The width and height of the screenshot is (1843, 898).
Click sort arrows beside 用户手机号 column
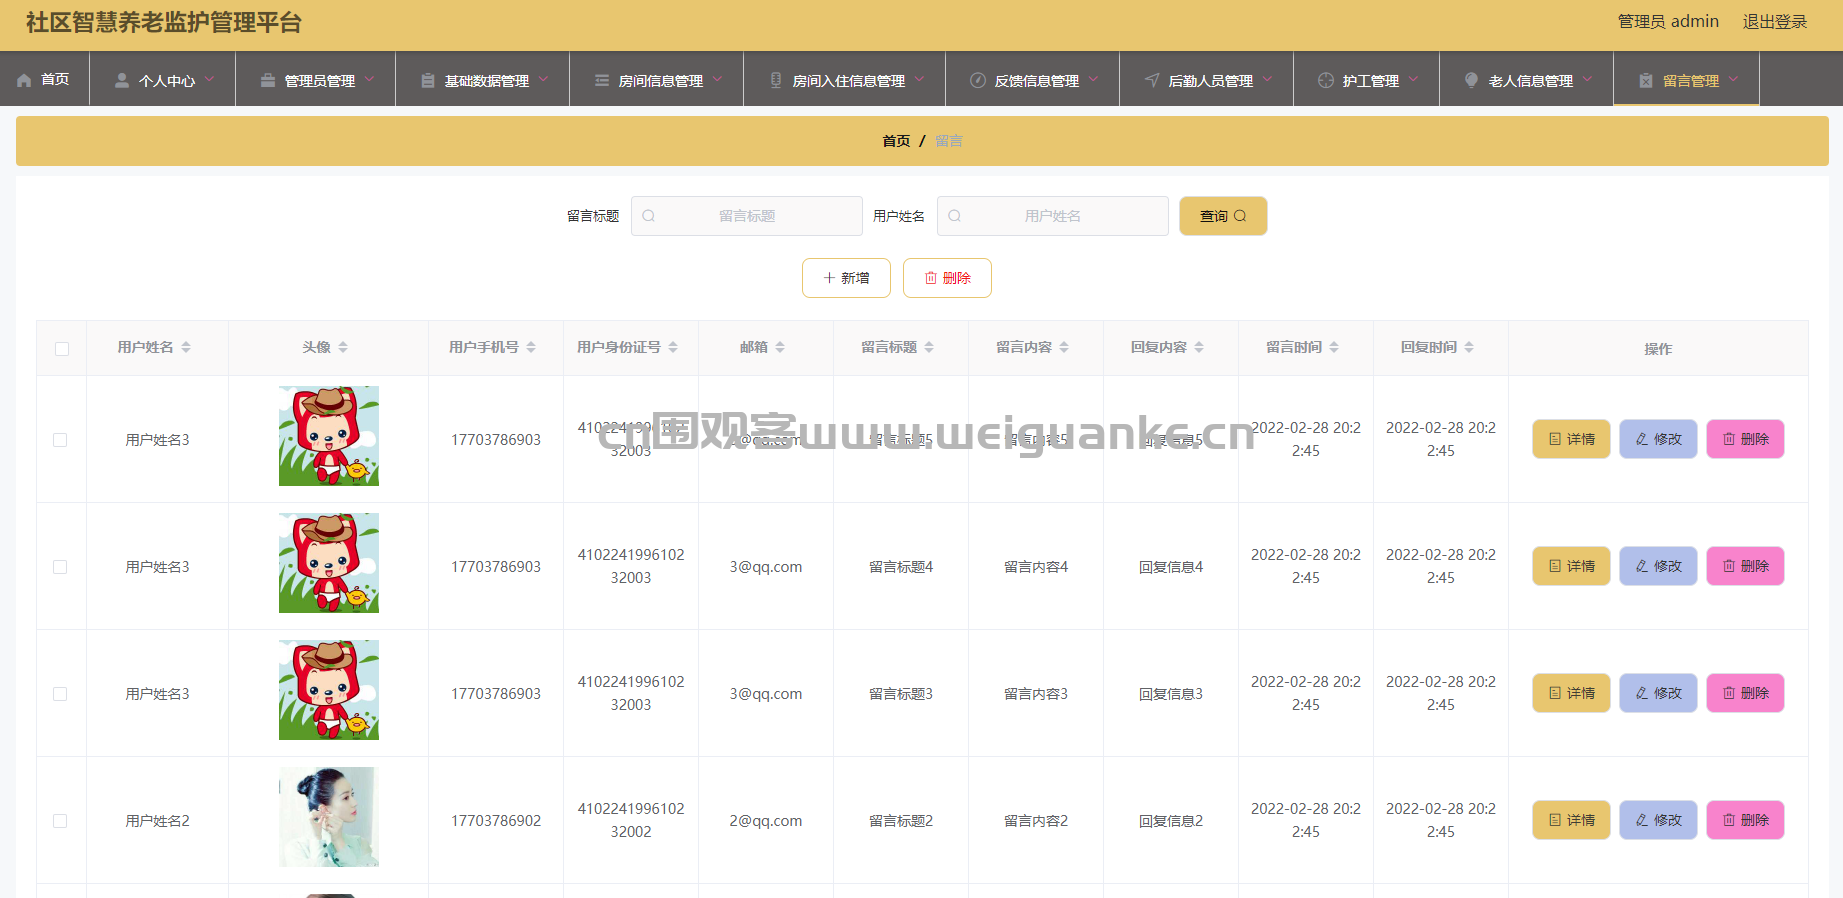[x=531, y=347]
